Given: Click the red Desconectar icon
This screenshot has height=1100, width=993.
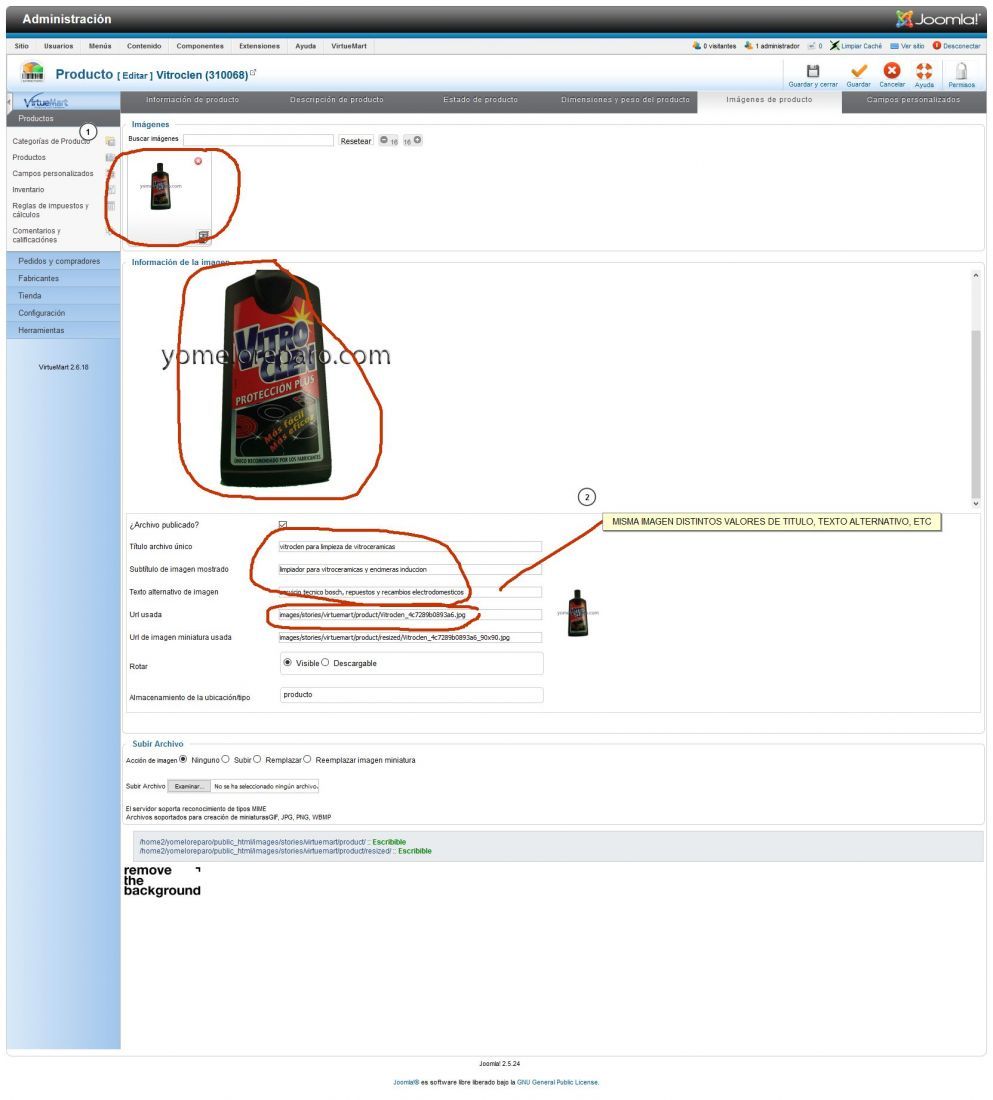Looking at the screenshot, I should click(x=936, y=46).
